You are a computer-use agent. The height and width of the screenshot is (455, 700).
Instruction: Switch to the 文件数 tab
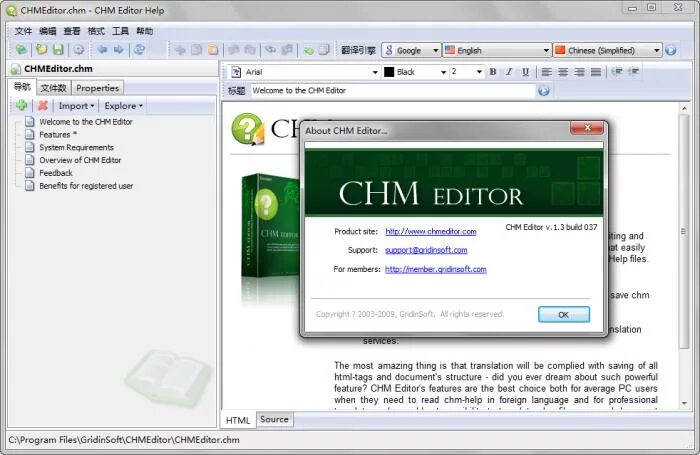tap(54, 88)
